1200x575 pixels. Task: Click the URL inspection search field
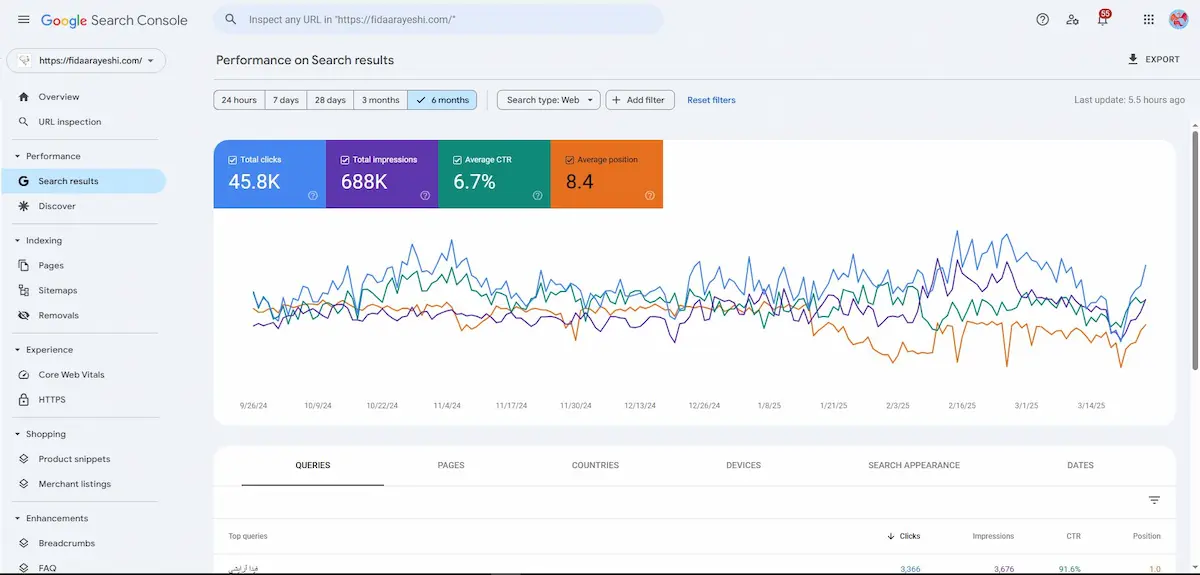pos(440,19)
